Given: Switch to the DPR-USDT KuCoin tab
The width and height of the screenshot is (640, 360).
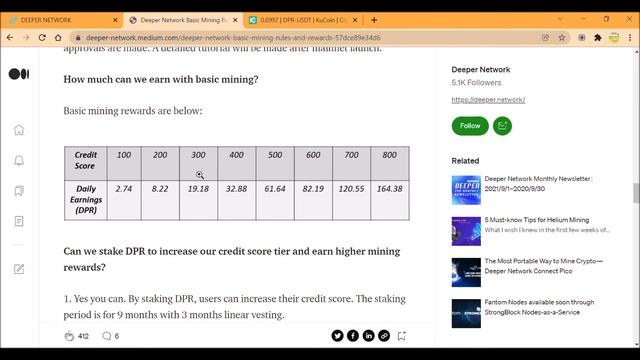Looking at the screenshot, I should (302, 20).
